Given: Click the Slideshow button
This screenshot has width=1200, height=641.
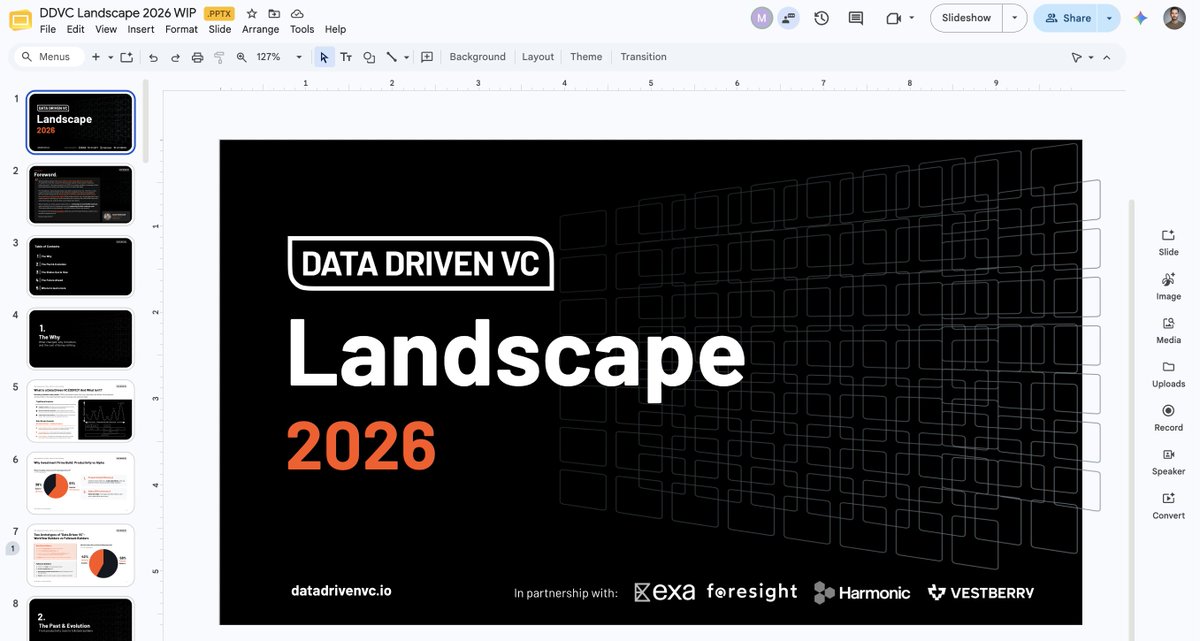Looking at the screenshot, I should coord(966,18).
